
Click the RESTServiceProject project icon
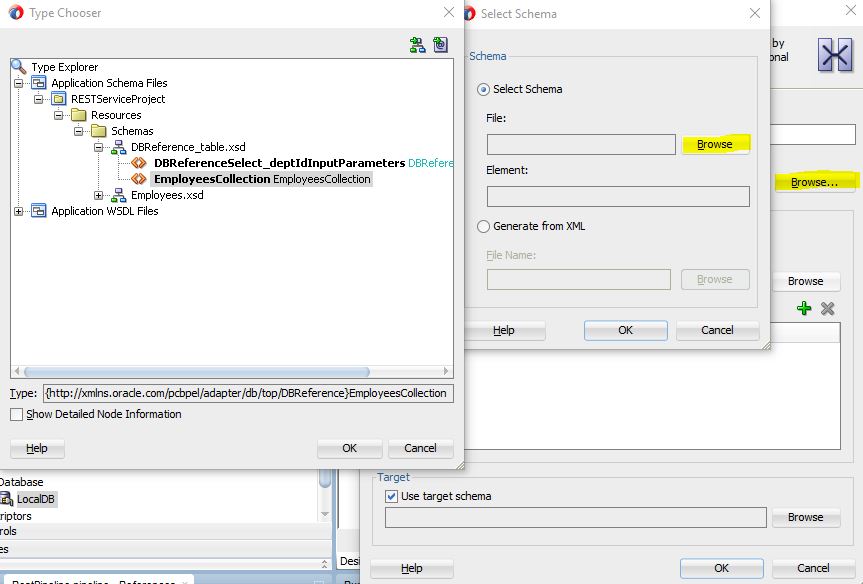[x=58, y=99]
